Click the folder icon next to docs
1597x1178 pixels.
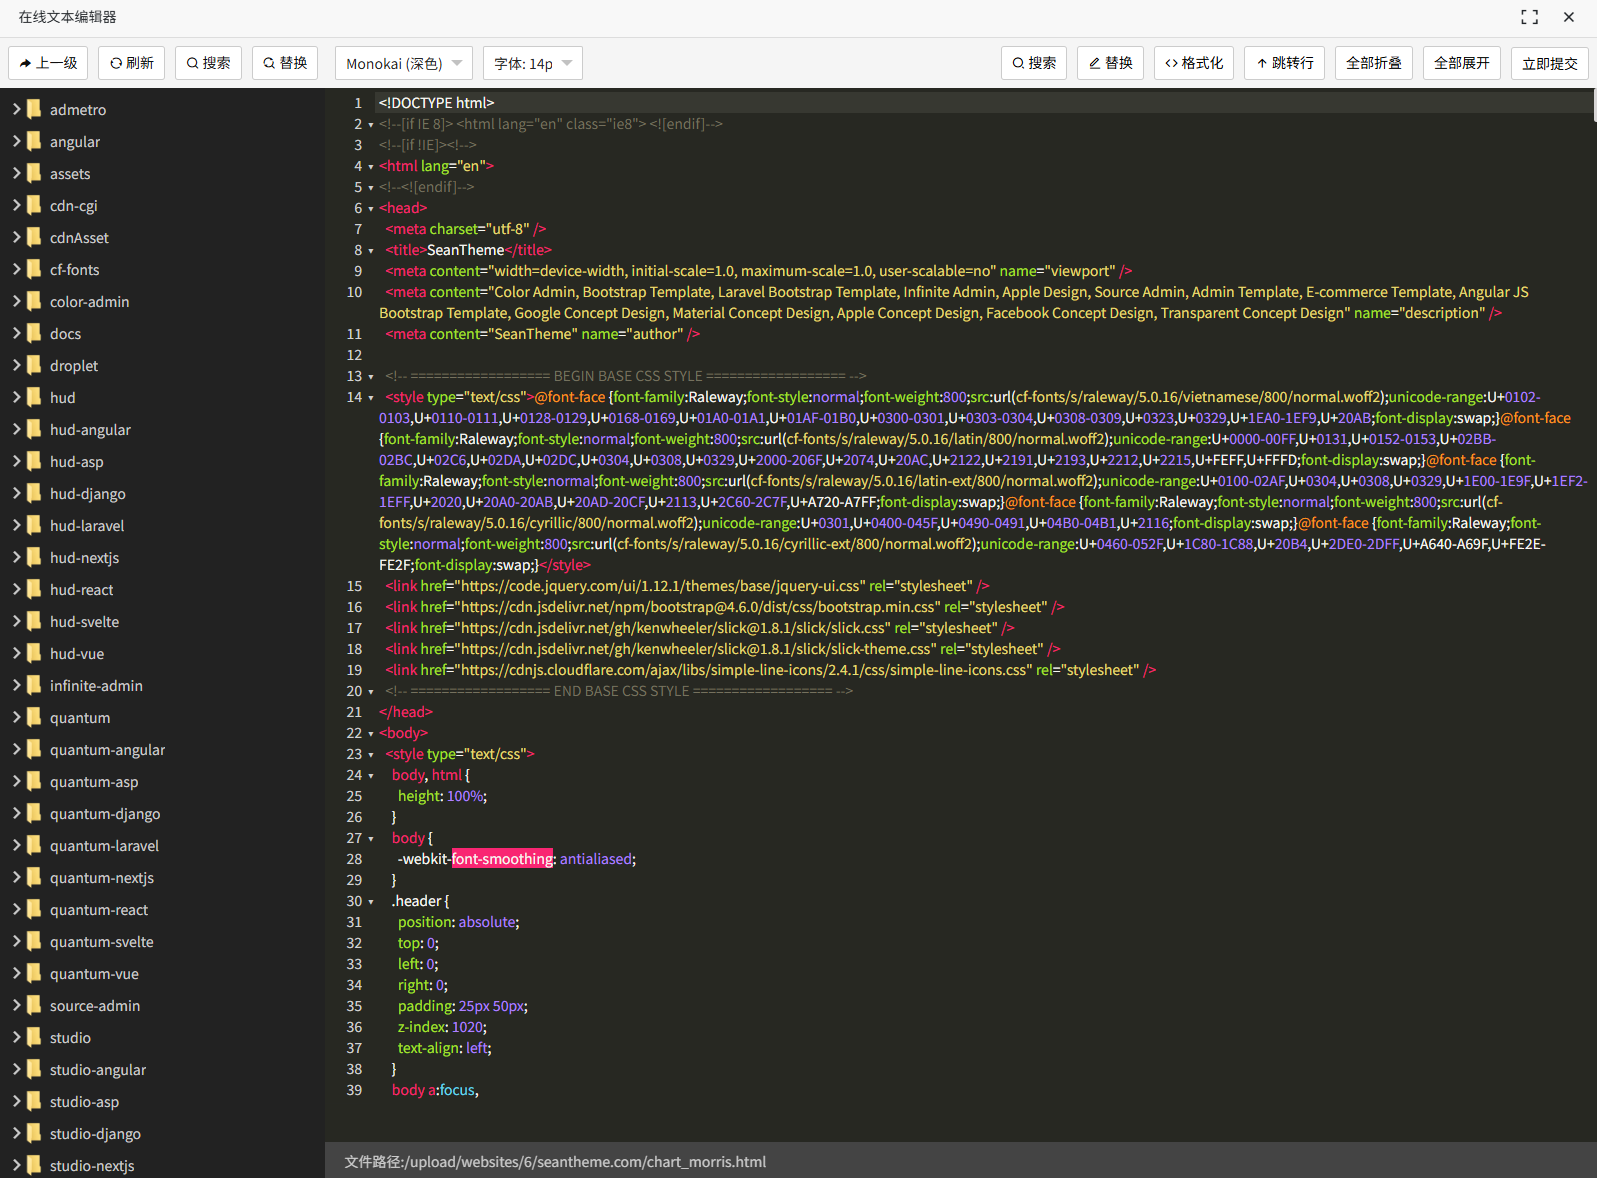(34, 333)
